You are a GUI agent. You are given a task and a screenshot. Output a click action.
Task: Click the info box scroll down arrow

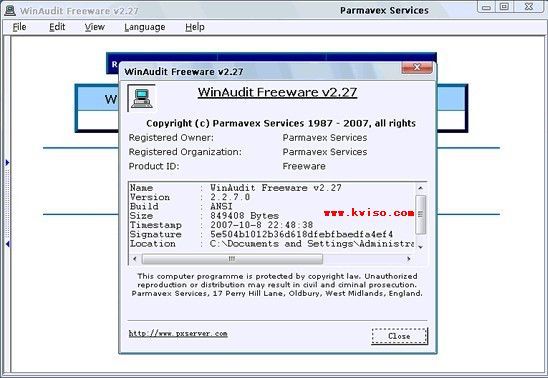(420, 247)
